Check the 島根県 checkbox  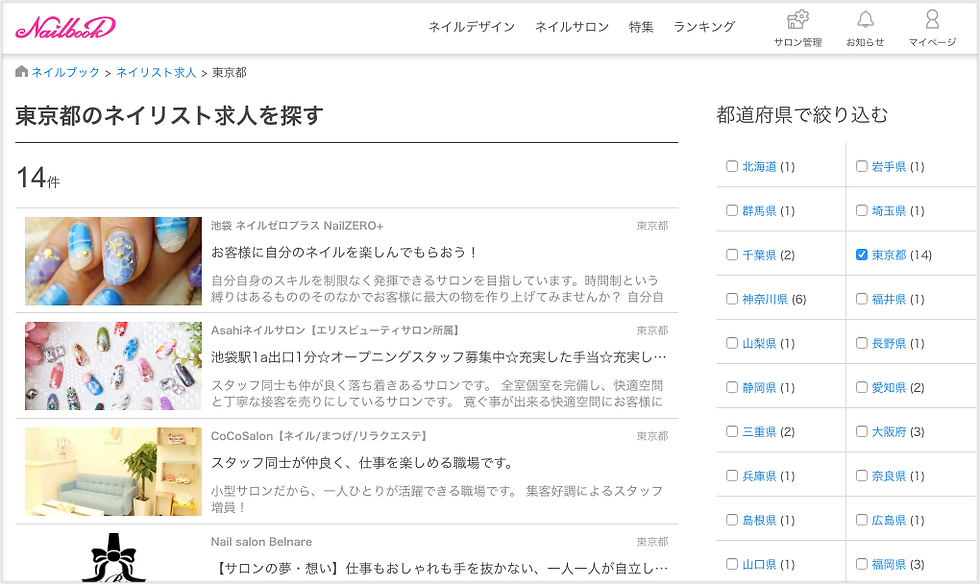coord(732,520)
